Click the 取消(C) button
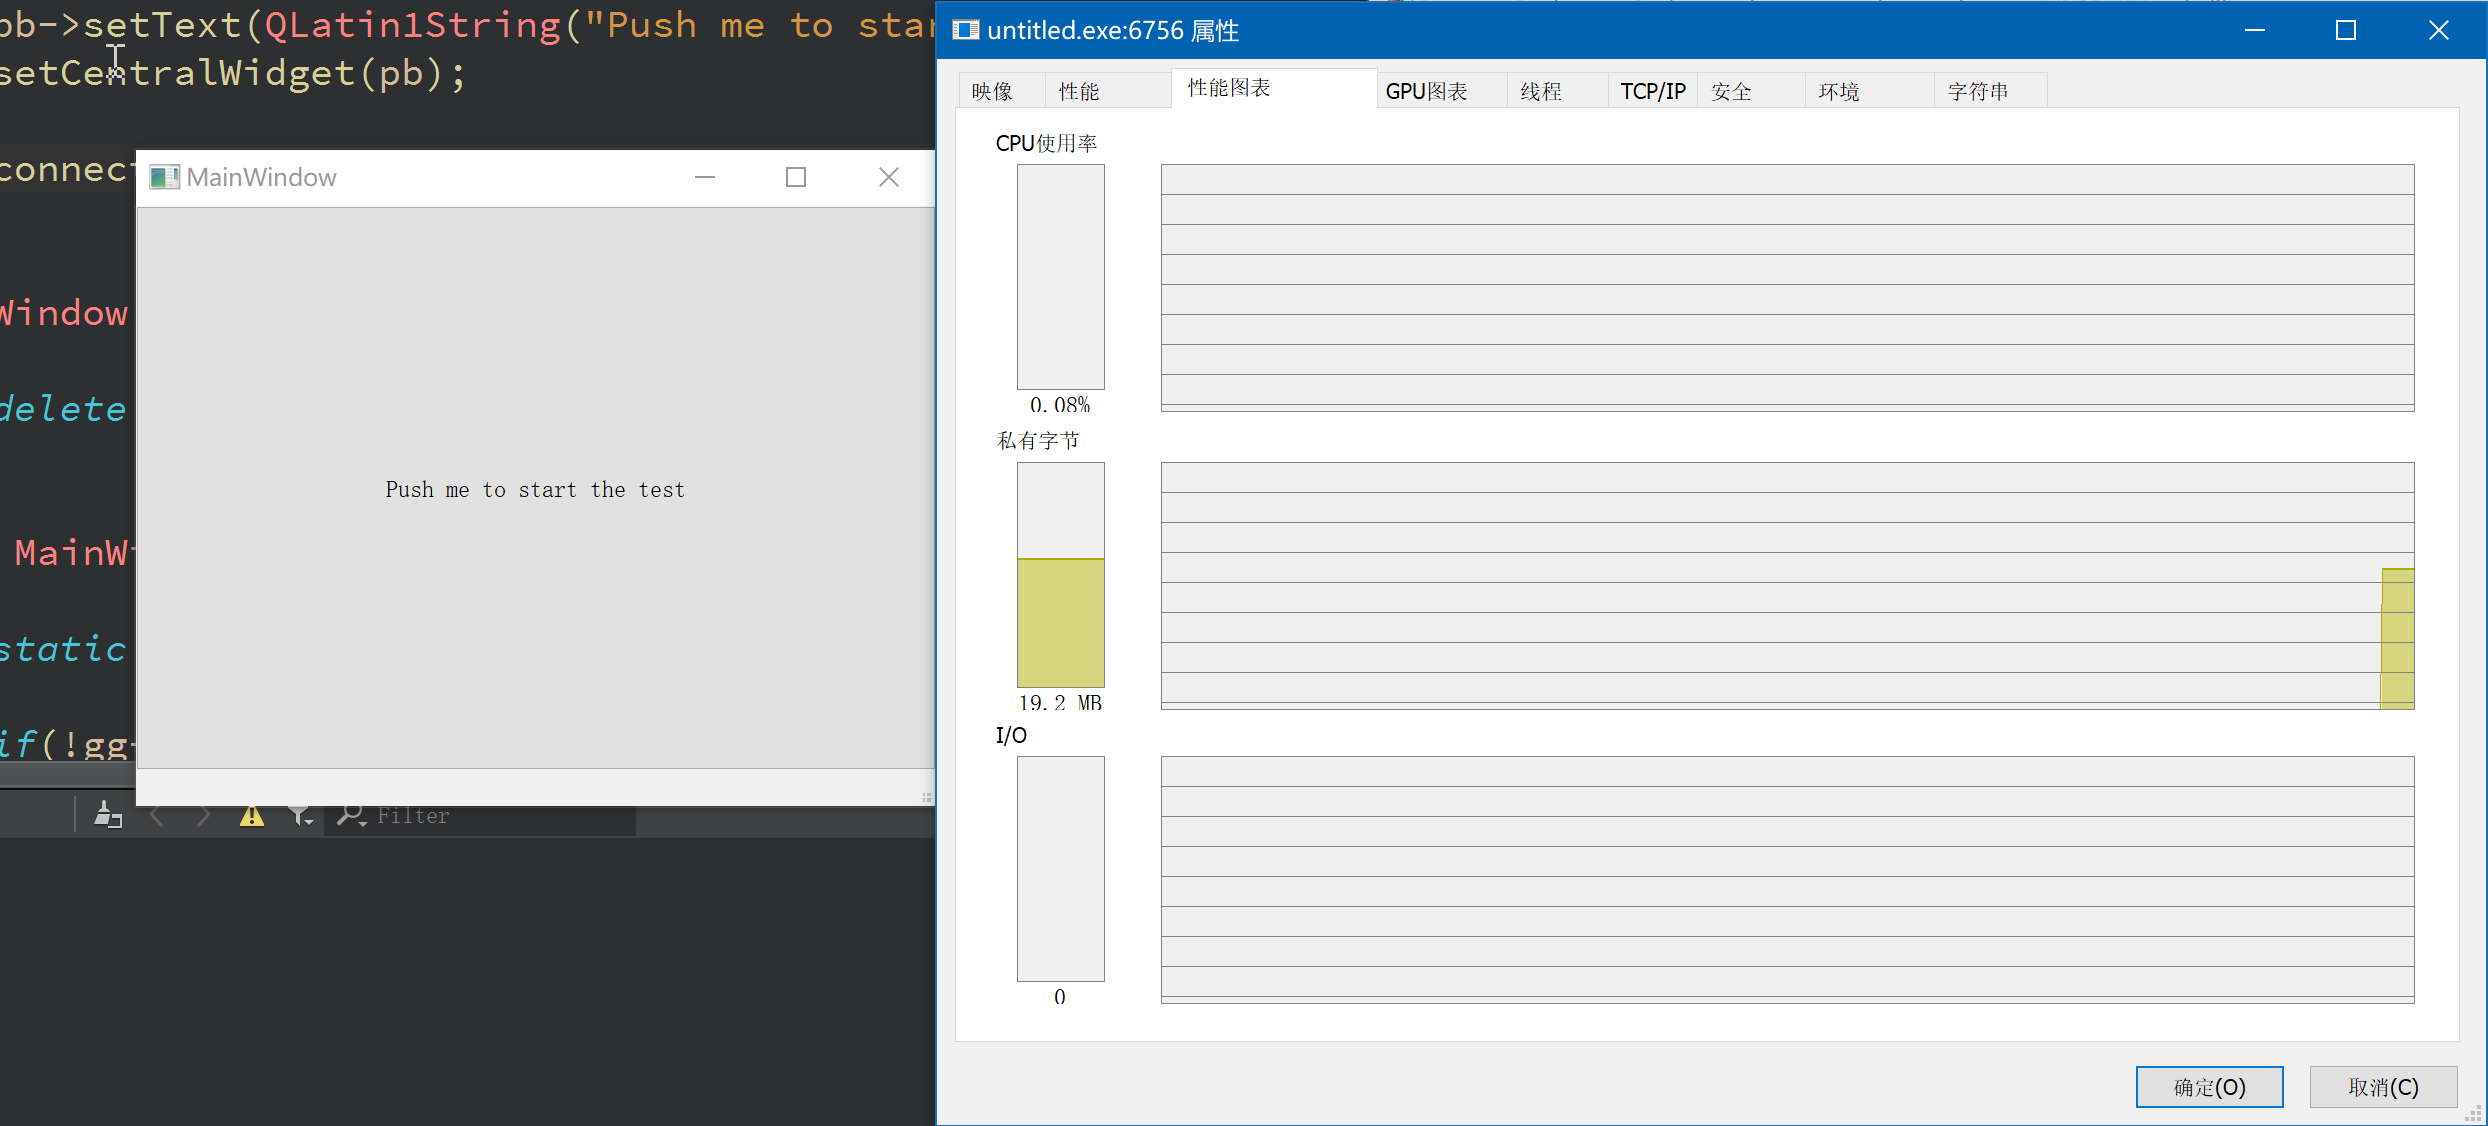Viewport: 2488px width, 1126px height. pyautogui.click(x=2383, y=1087)
